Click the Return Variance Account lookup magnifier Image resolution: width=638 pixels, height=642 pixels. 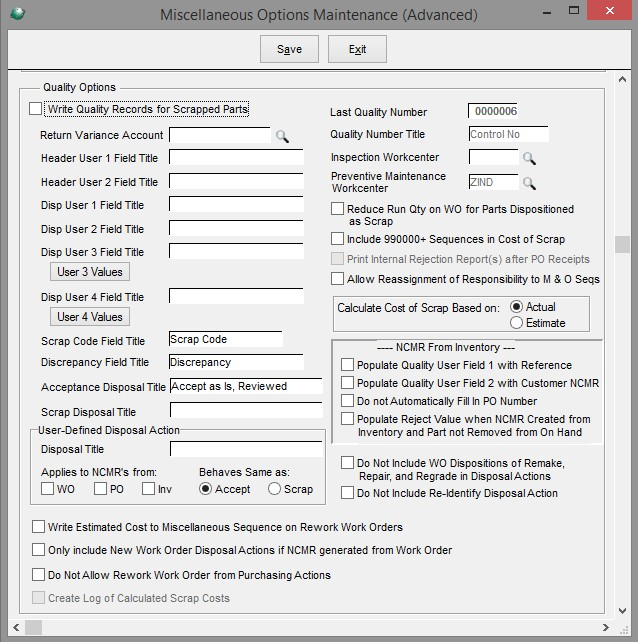(282, 136)
